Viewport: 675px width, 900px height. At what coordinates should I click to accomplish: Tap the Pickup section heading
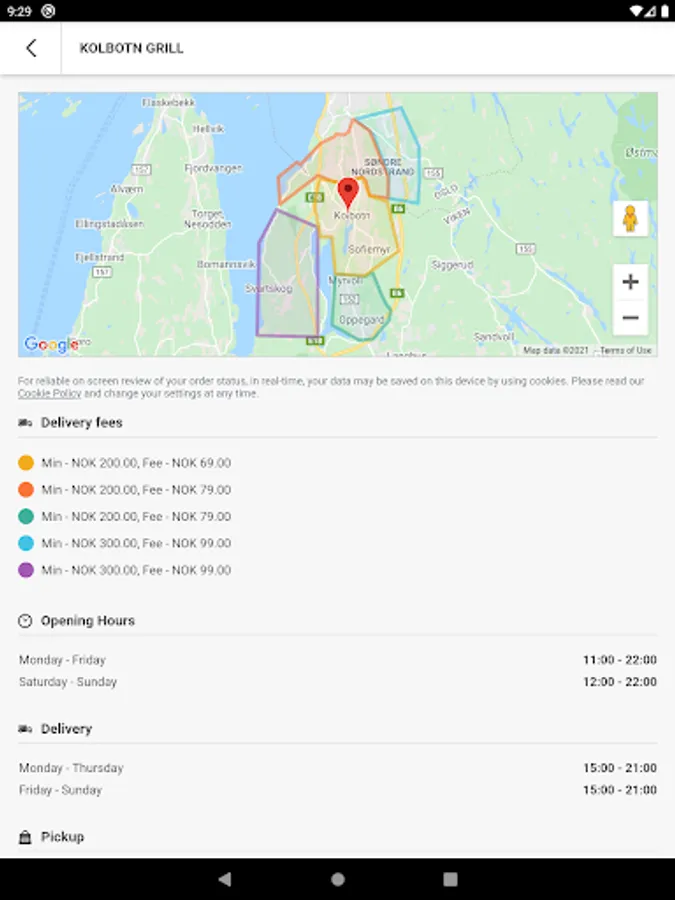pyautogui.click(x=63, y=837)
